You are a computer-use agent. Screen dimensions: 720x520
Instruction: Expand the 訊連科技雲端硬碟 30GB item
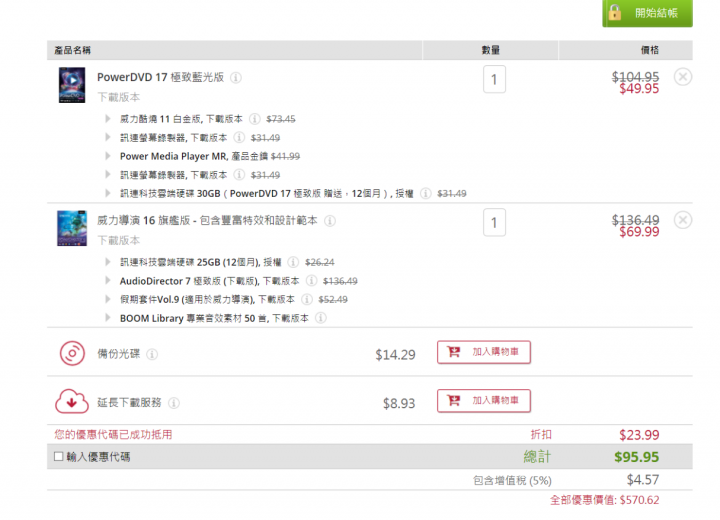107,193
